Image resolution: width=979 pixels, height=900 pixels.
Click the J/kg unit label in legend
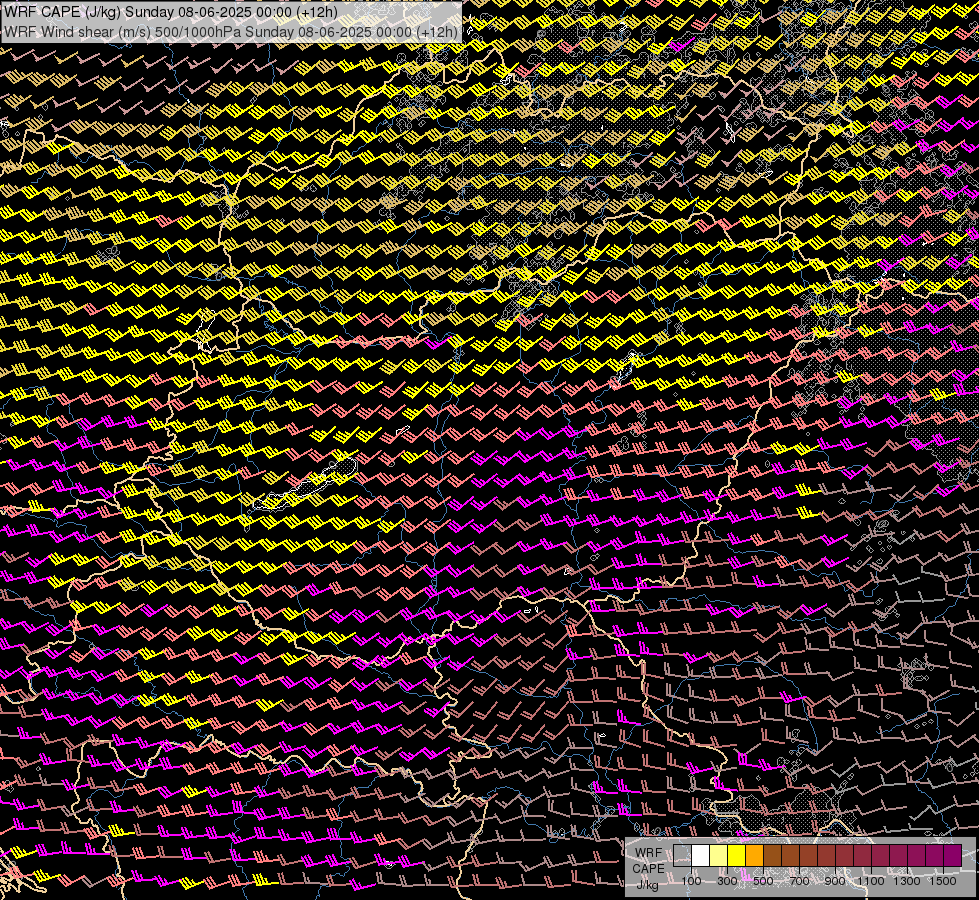[647, 885]
